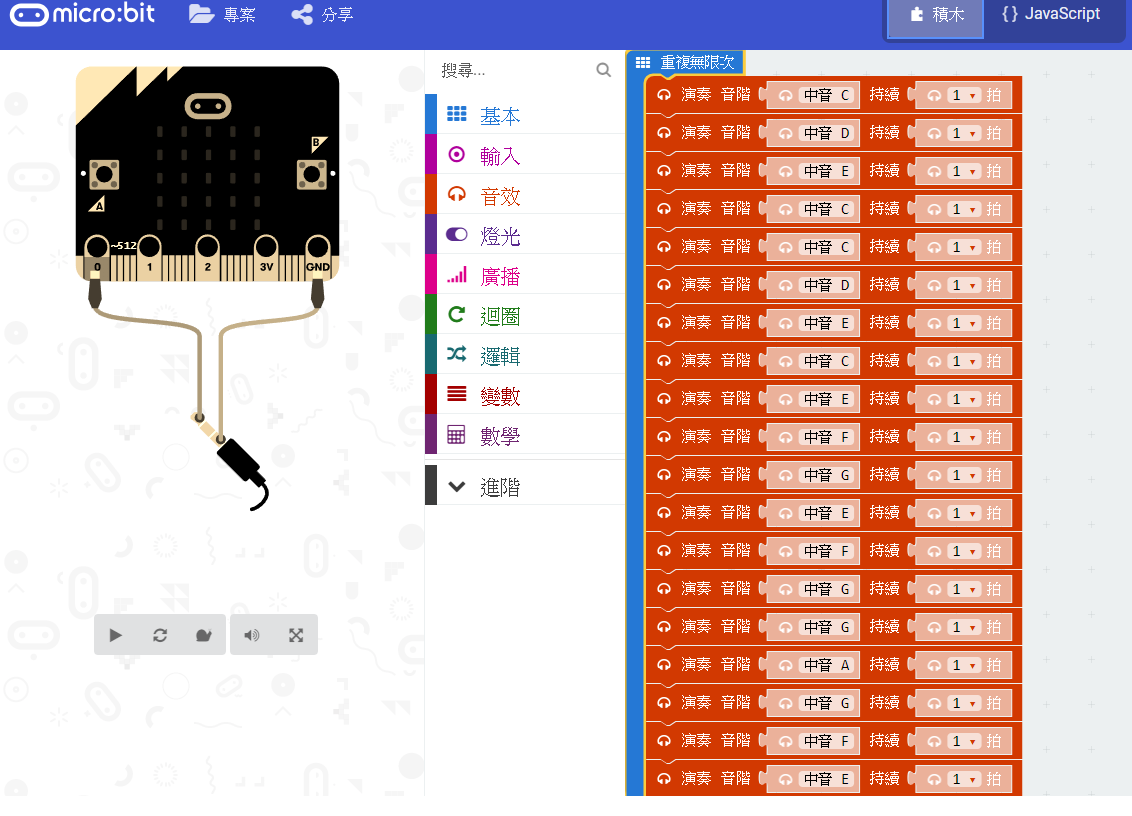Switch to the 積木 blocks tab
Image resolution: width=1132 pixels, height=816 pixels.
(934, 14)
